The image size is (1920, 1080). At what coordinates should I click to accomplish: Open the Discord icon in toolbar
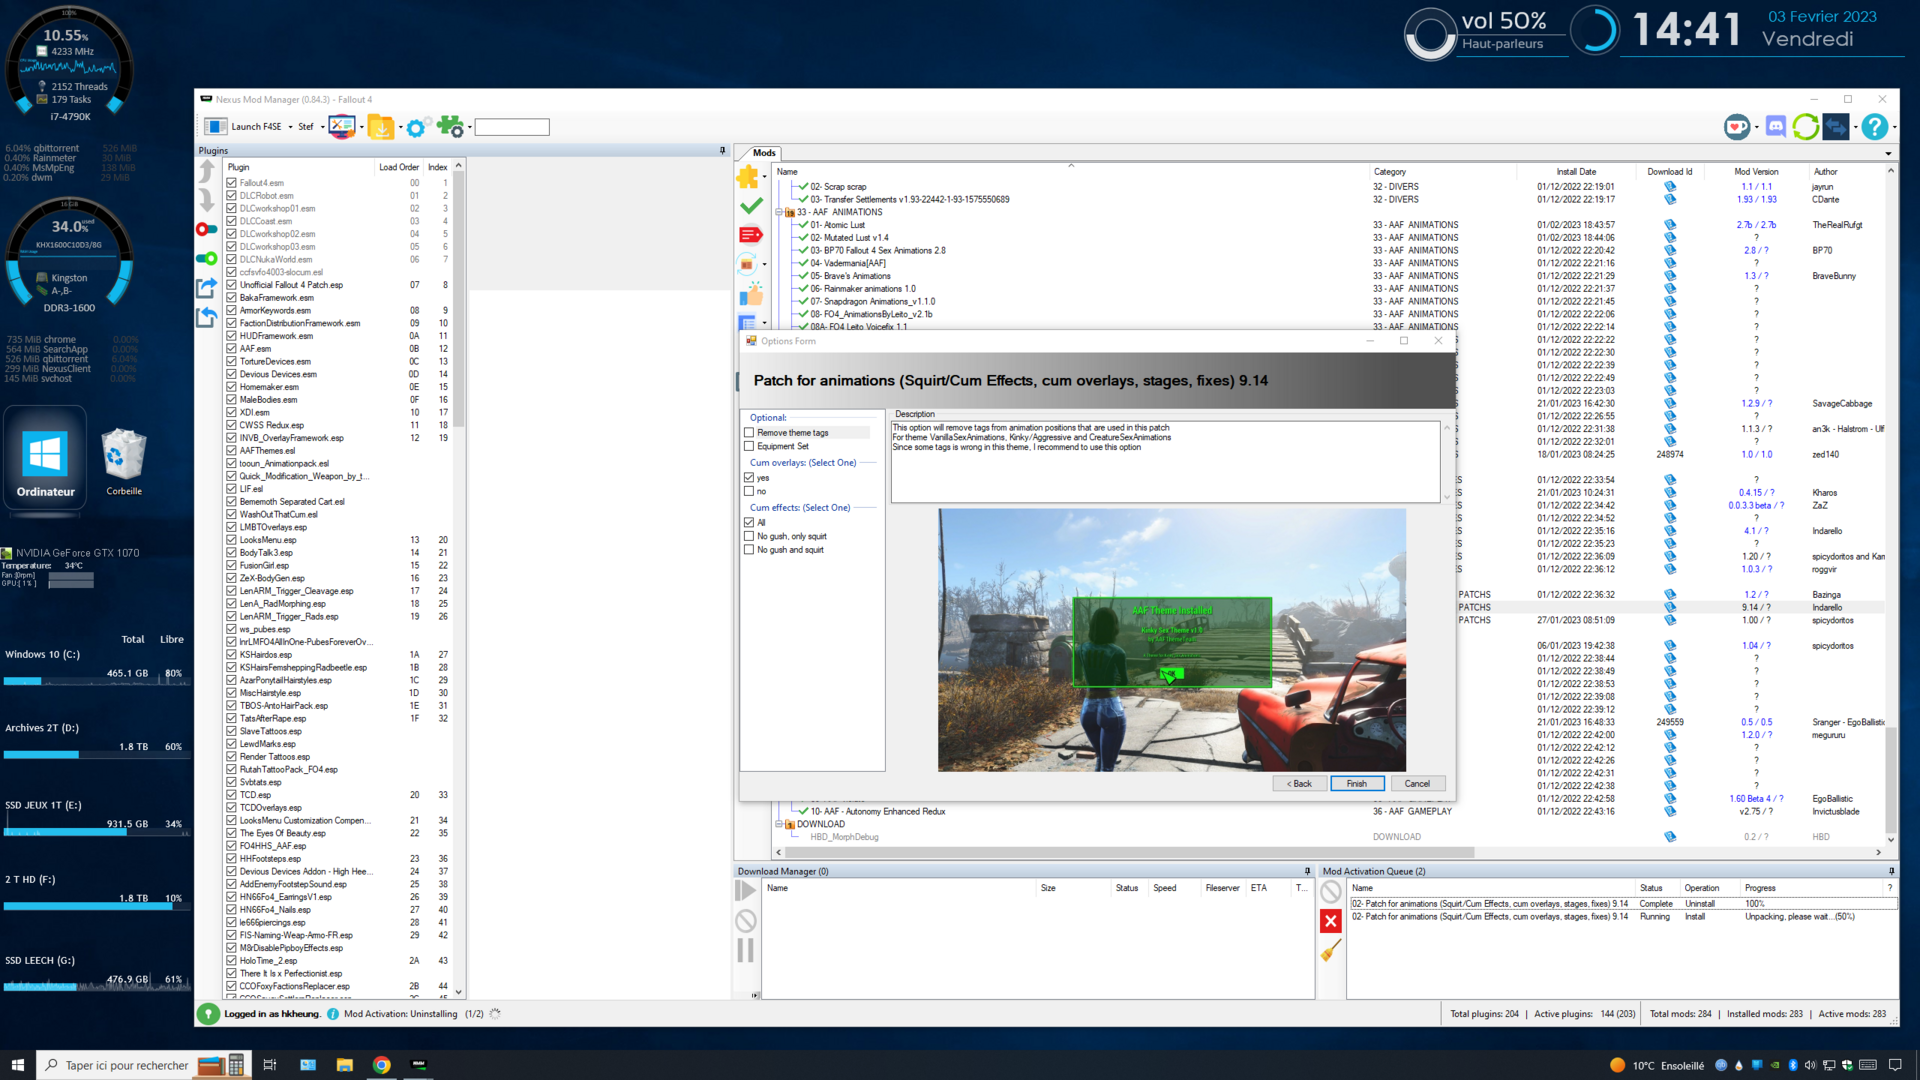coord(1776,127)
